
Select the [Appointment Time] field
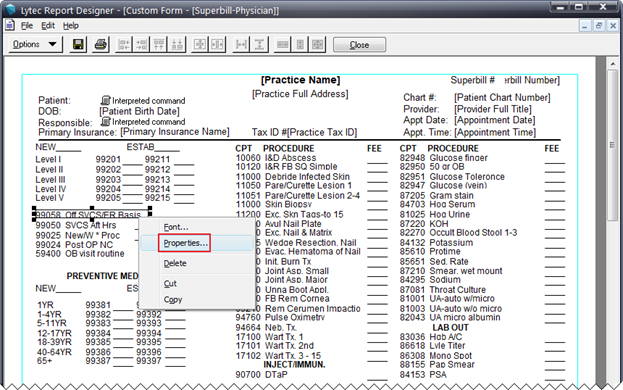pos(495,132)
